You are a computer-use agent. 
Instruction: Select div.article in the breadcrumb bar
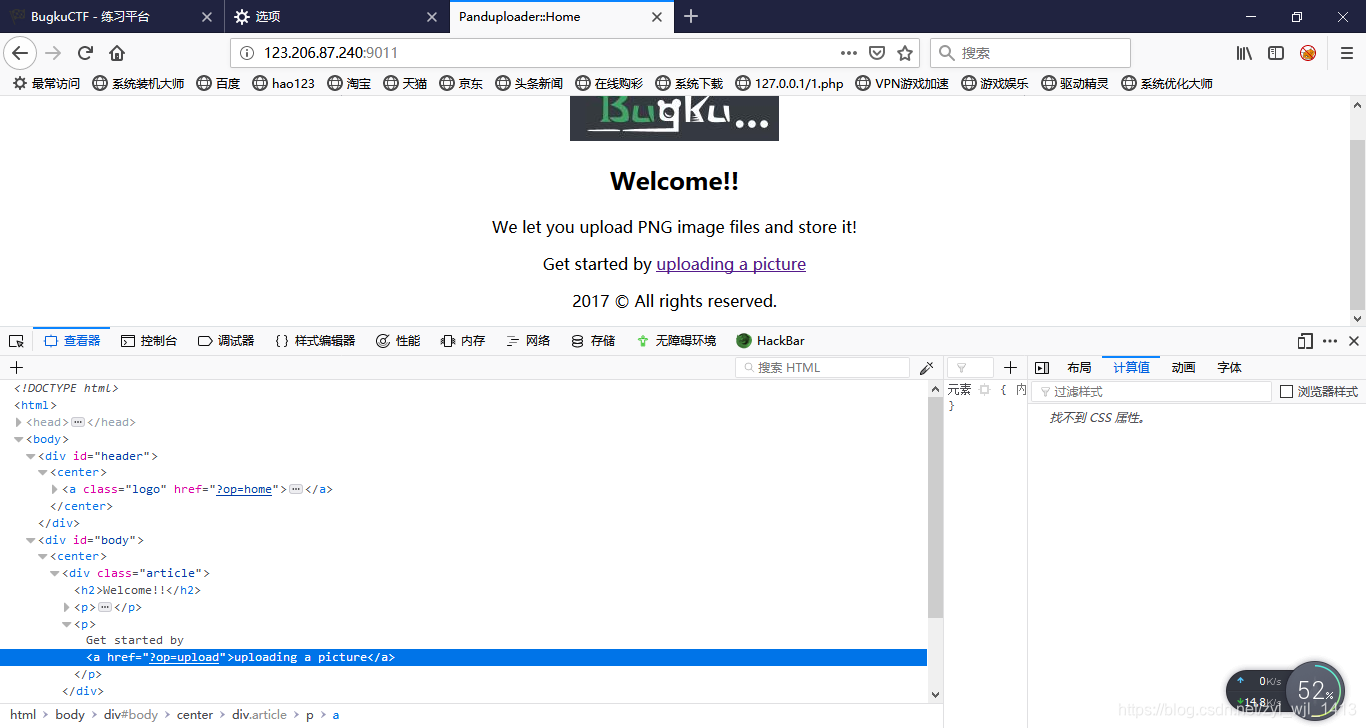tap(259, 715)
